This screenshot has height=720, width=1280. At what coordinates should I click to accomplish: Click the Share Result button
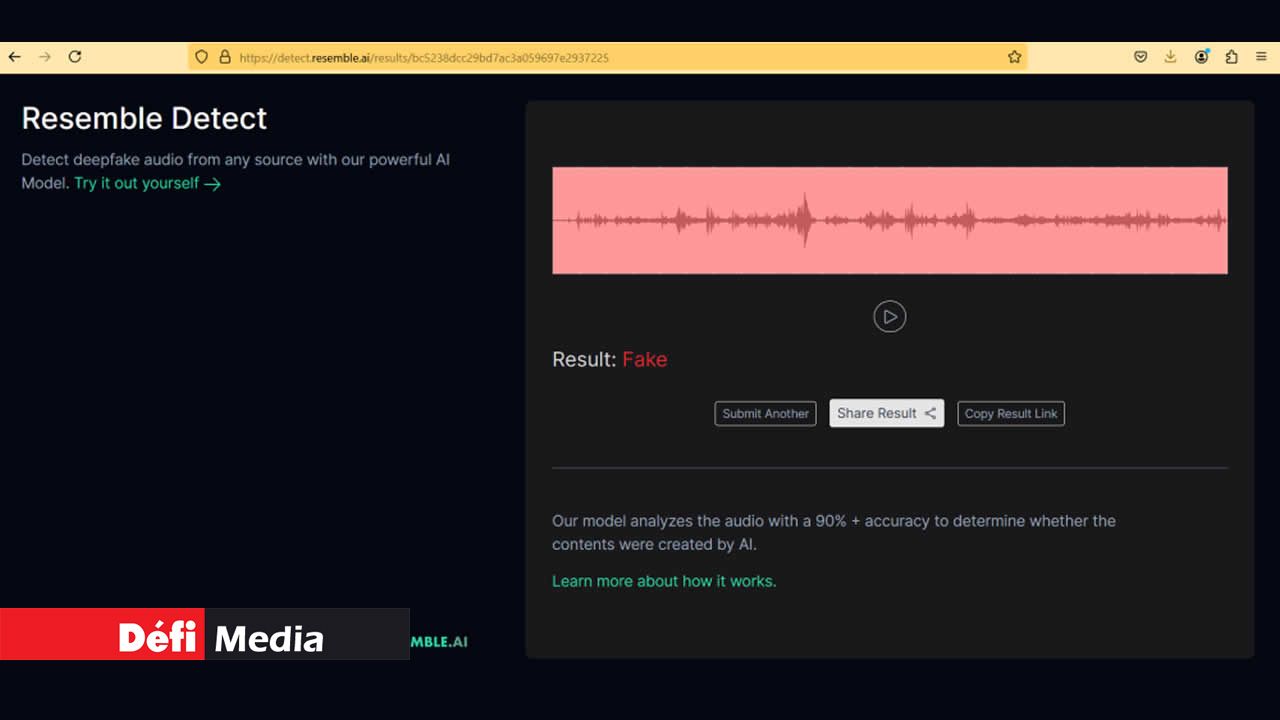886,413
